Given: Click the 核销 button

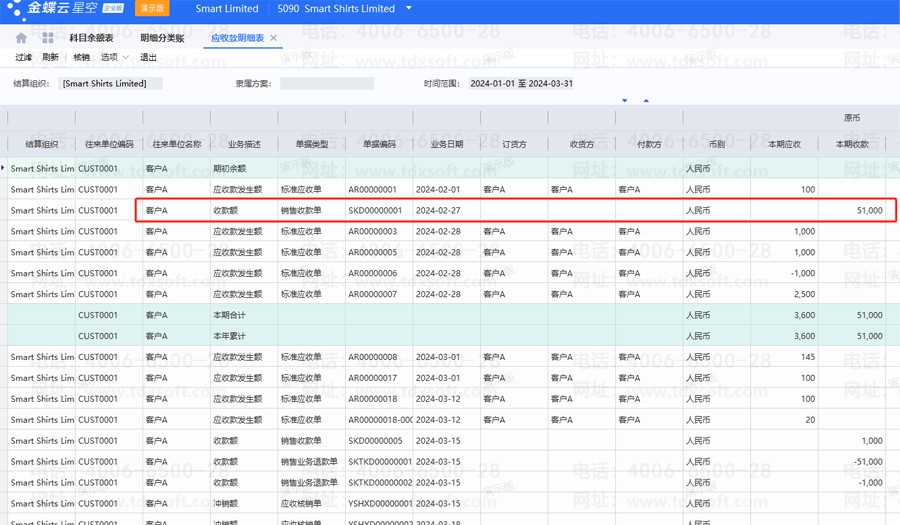Looking at the screenshot, I should tap(82, 58).
